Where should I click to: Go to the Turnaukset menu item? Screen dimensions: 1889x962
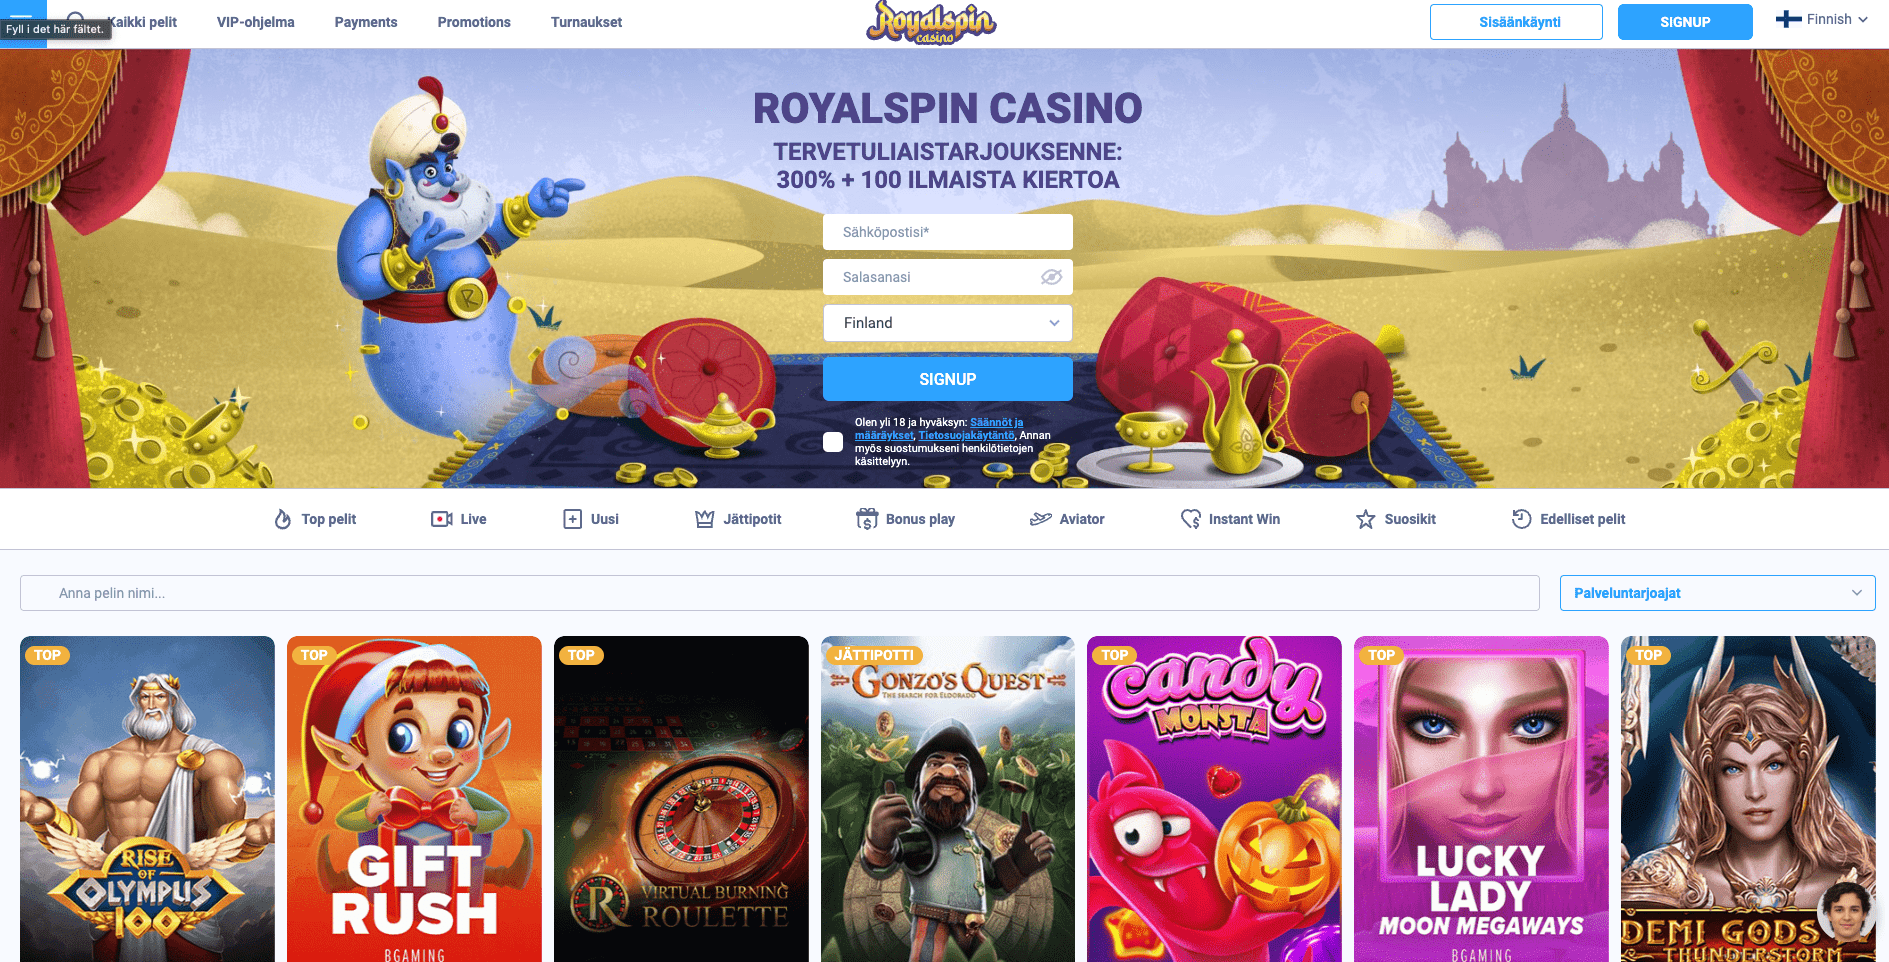point(586,22)
